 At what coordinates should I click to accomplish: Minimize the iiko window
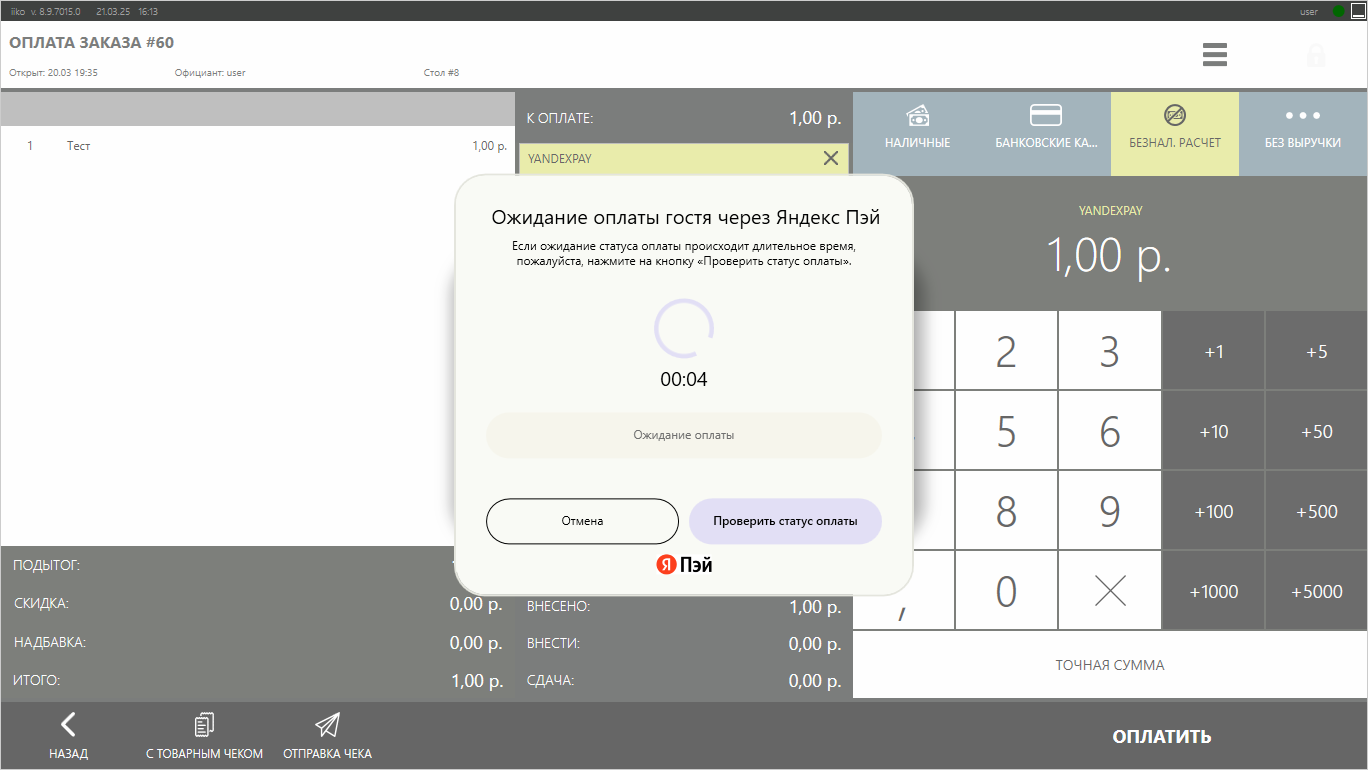pos(1357,11)
